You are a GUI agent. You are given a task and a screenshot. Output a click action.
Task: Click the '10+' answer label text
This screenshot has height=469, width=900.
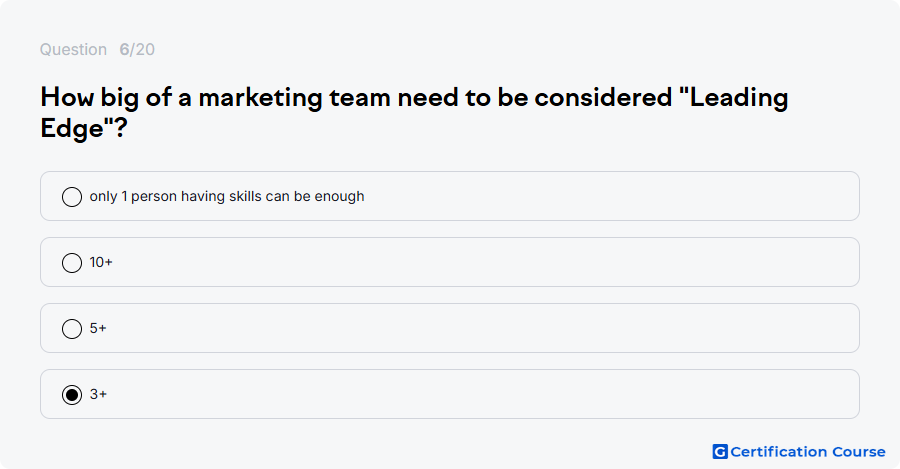point(101,262)
